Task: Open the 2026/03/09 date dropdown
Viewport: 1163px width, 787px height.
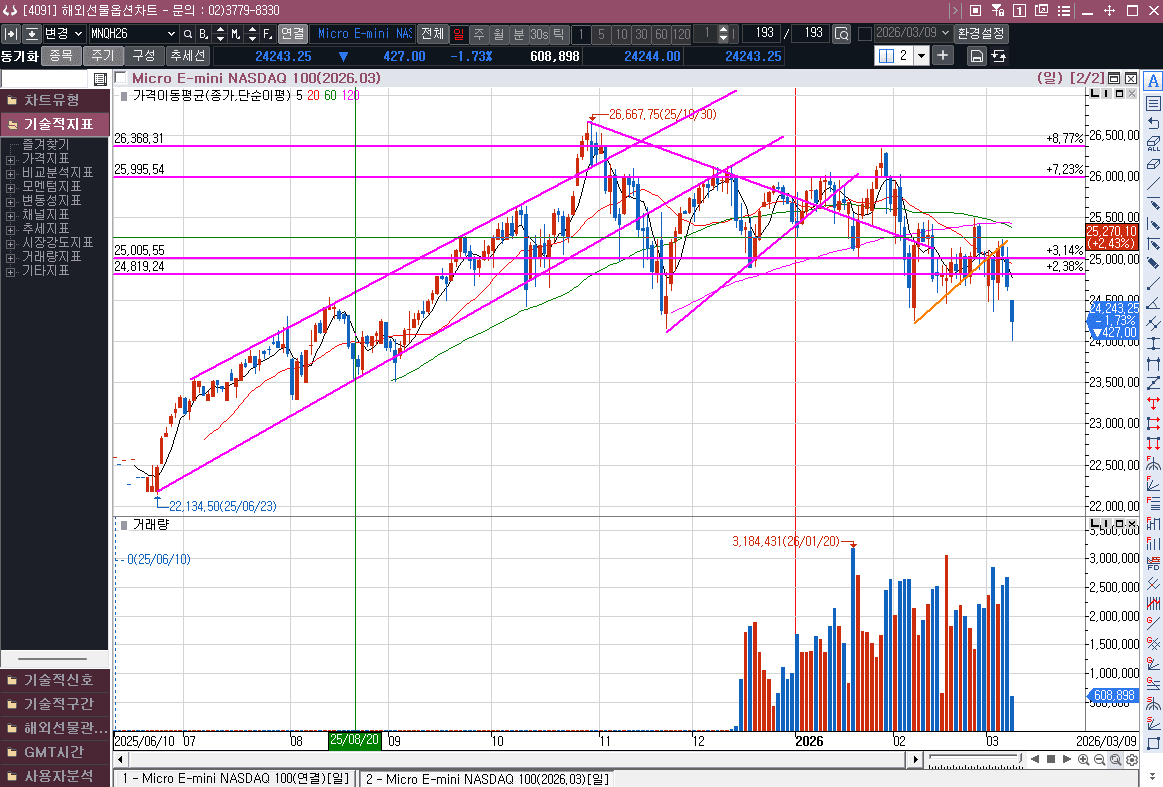Action: (945, 34)
